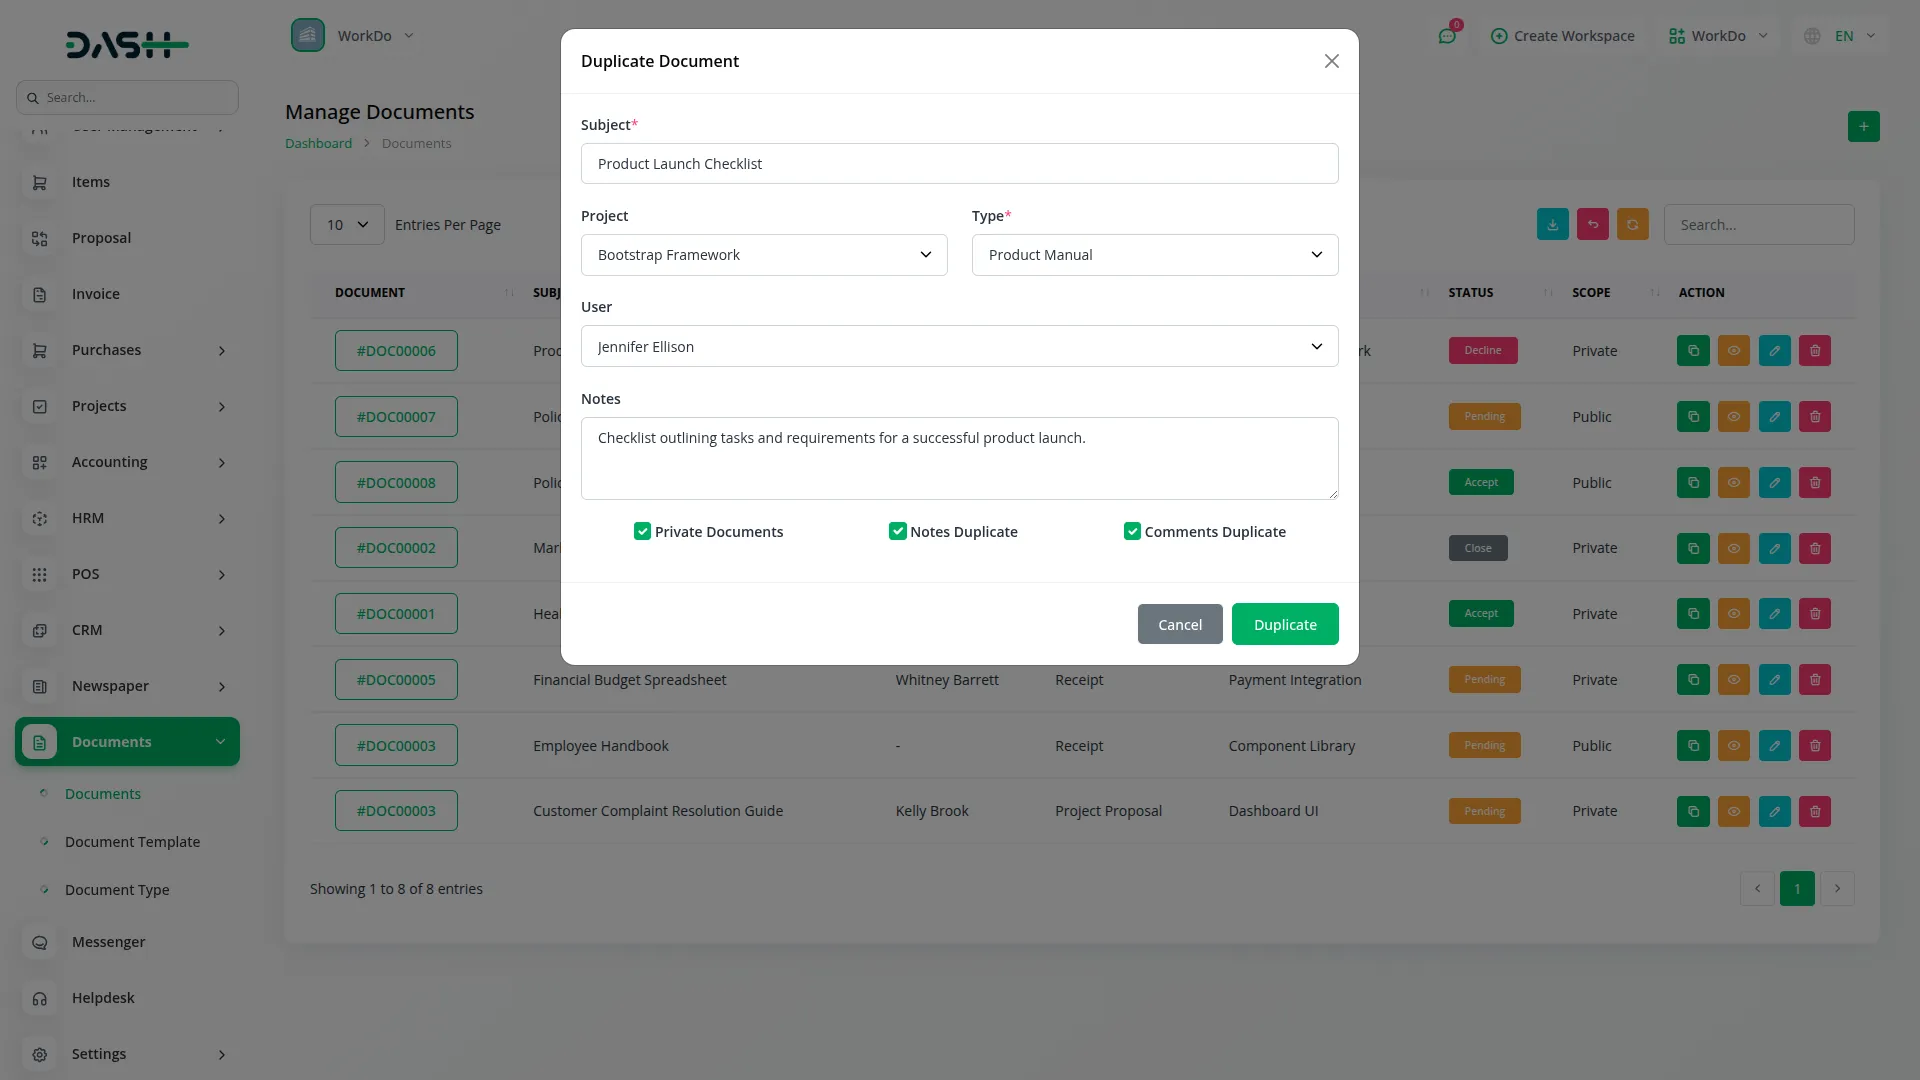This screenshot has width=1920, height=1080.
Task: Click the chat messages icon in header
Action: pos(1446,36)
